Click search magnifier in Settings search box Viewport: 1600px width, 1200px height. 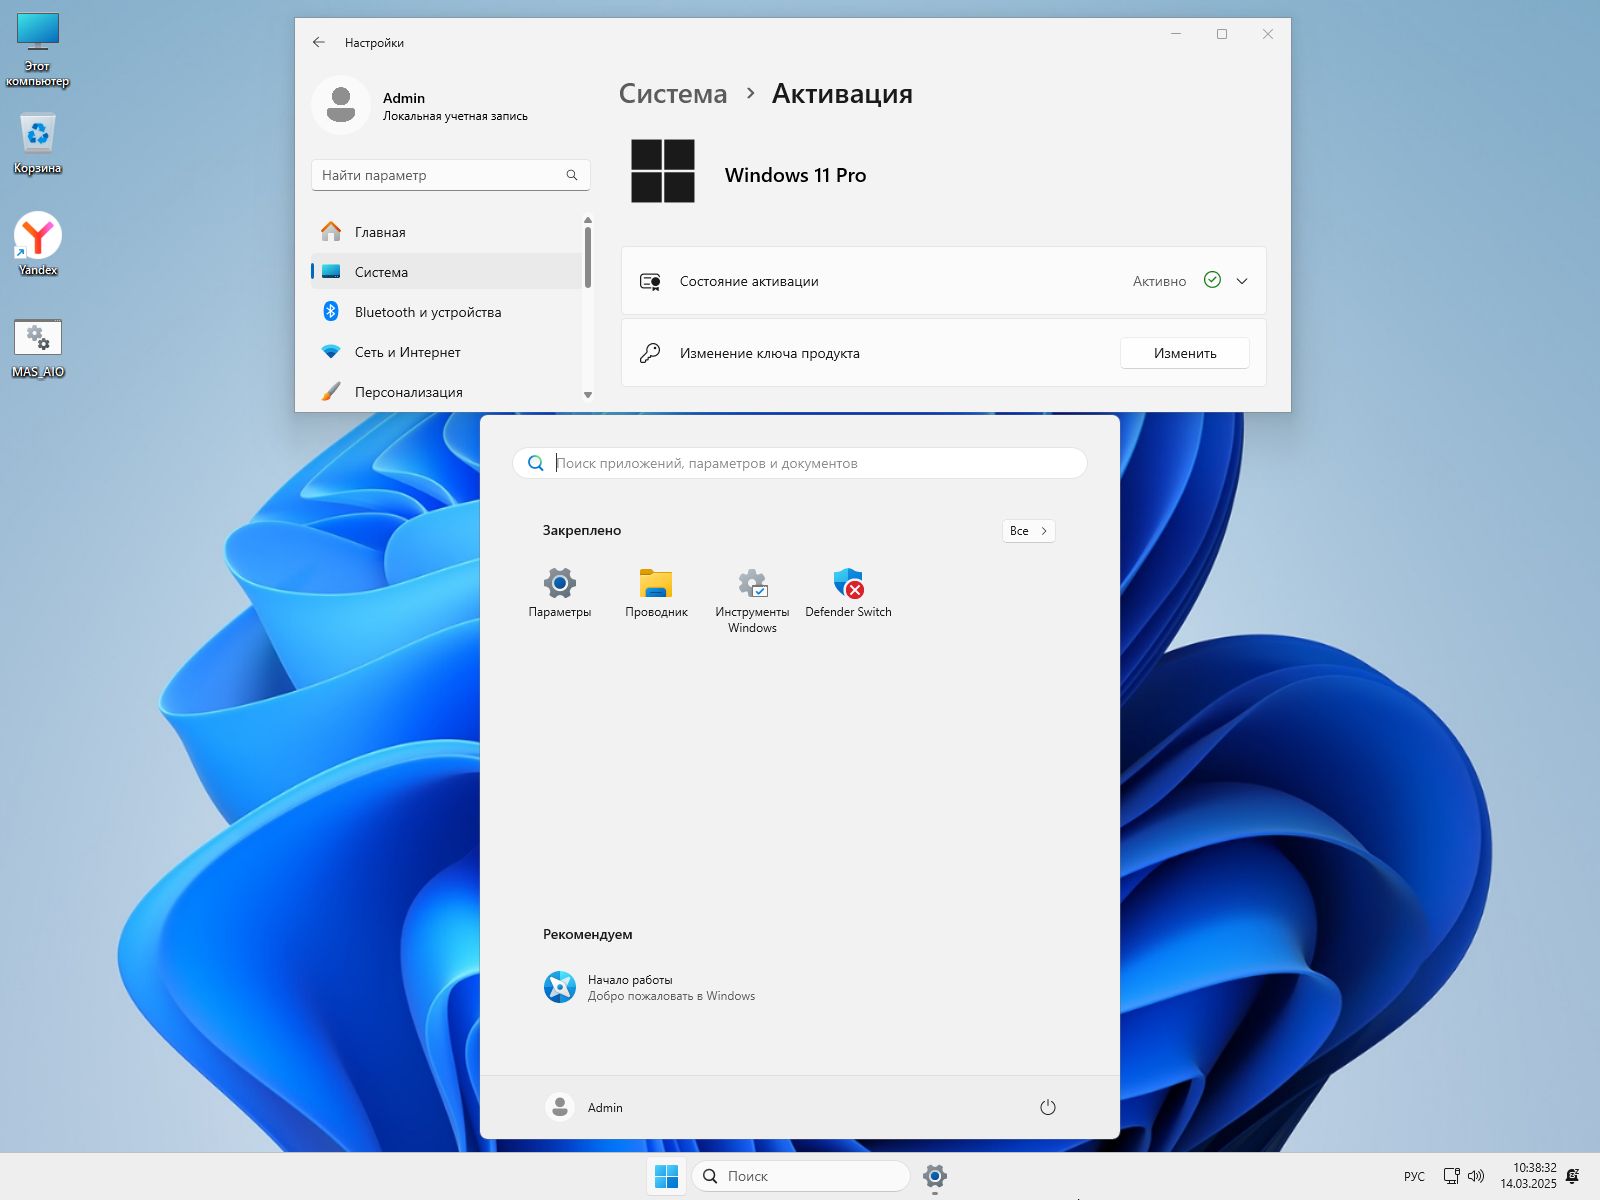(572, 175)
